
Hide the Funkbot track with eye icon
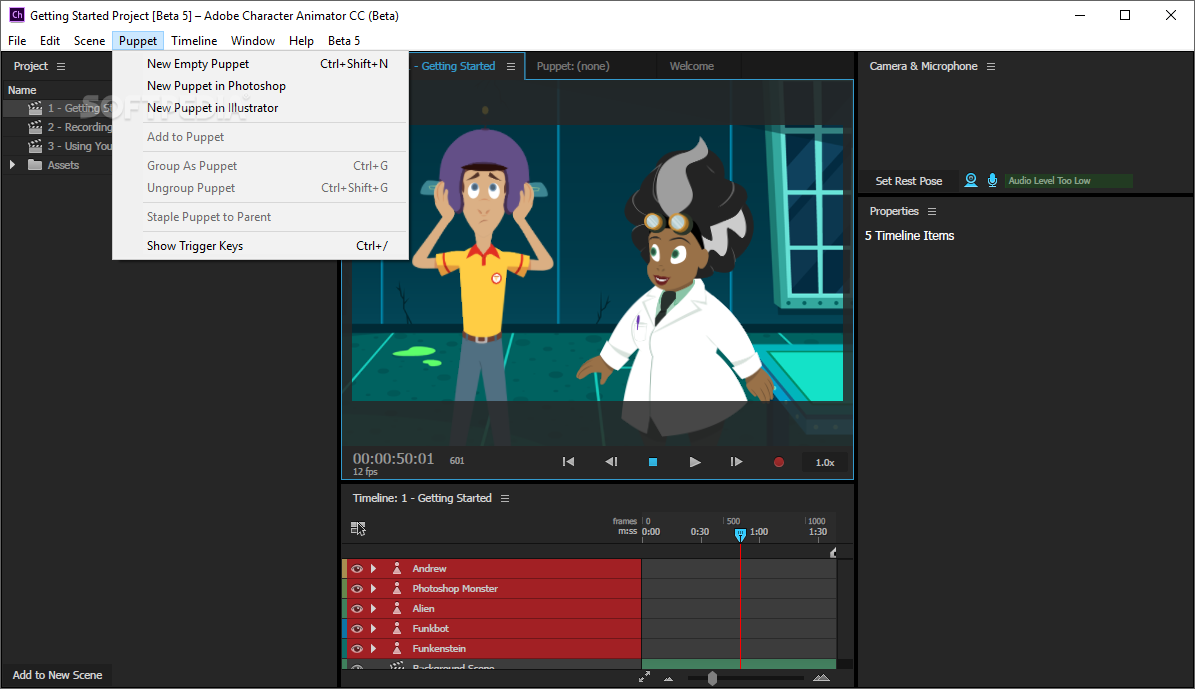tap(357, 628)
